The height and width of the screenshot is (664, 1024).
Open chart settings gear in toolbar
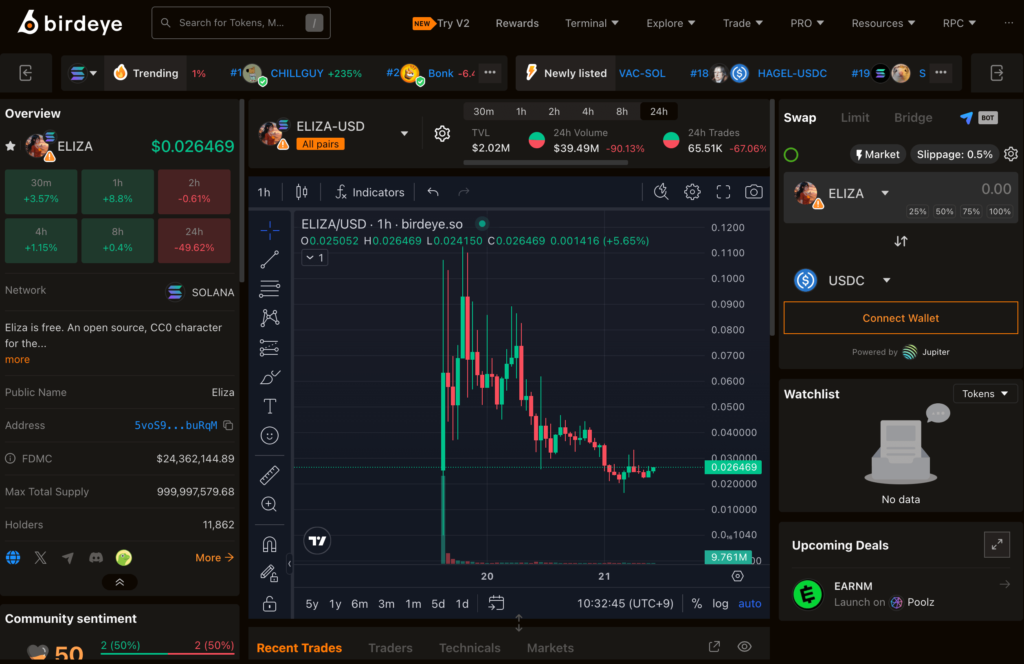coord(692,192)
